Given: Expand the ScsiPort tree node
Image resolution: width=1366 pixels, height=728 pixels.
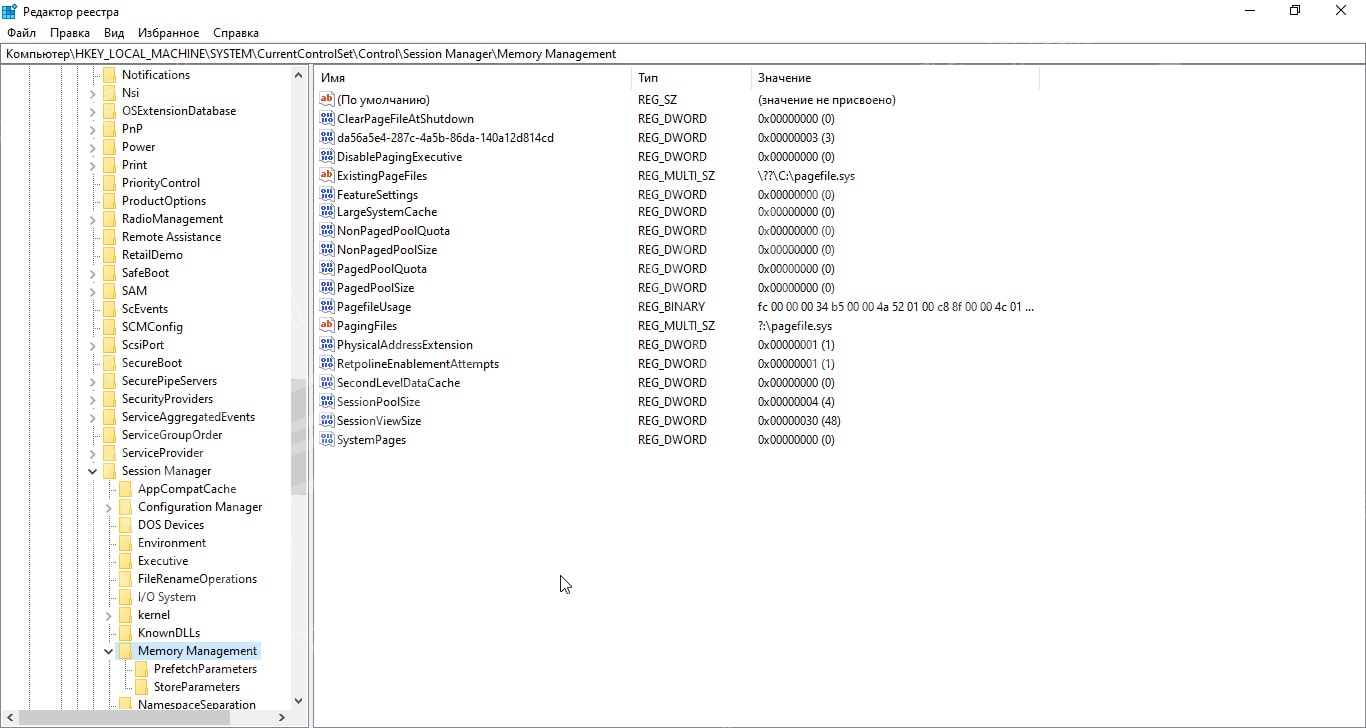Looking at the screenshot, I should point(92,345).
